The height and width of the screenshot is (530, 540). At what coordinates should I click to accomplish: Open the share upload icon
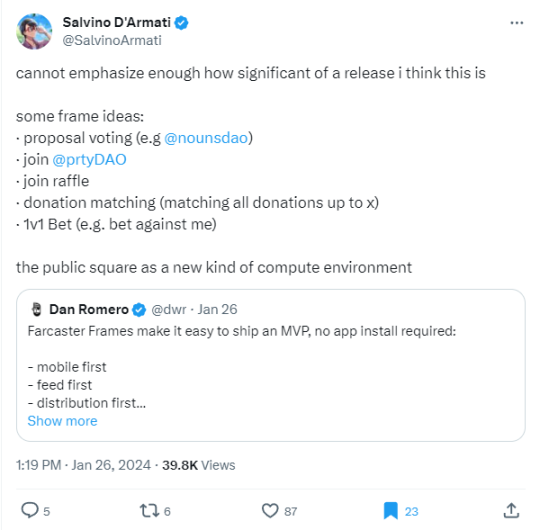(x=511, y=510)
